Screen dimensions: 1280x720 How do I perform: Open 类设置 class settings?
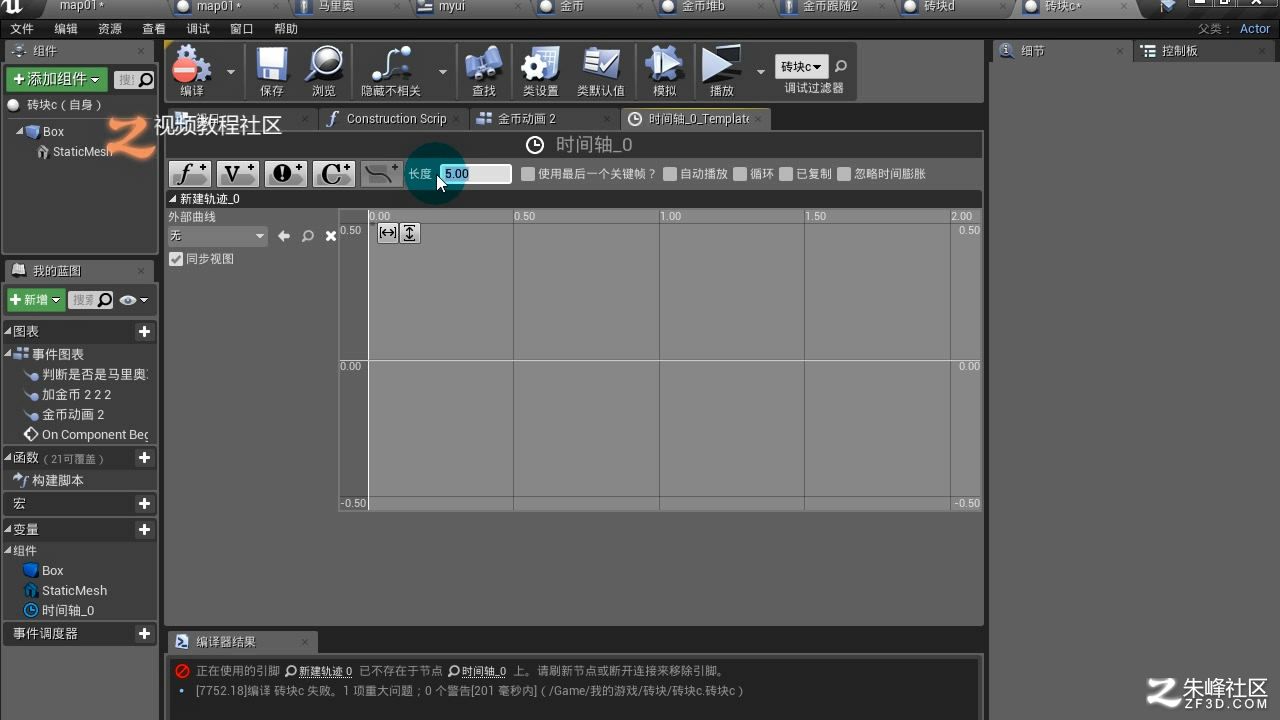tap(540, 71)
